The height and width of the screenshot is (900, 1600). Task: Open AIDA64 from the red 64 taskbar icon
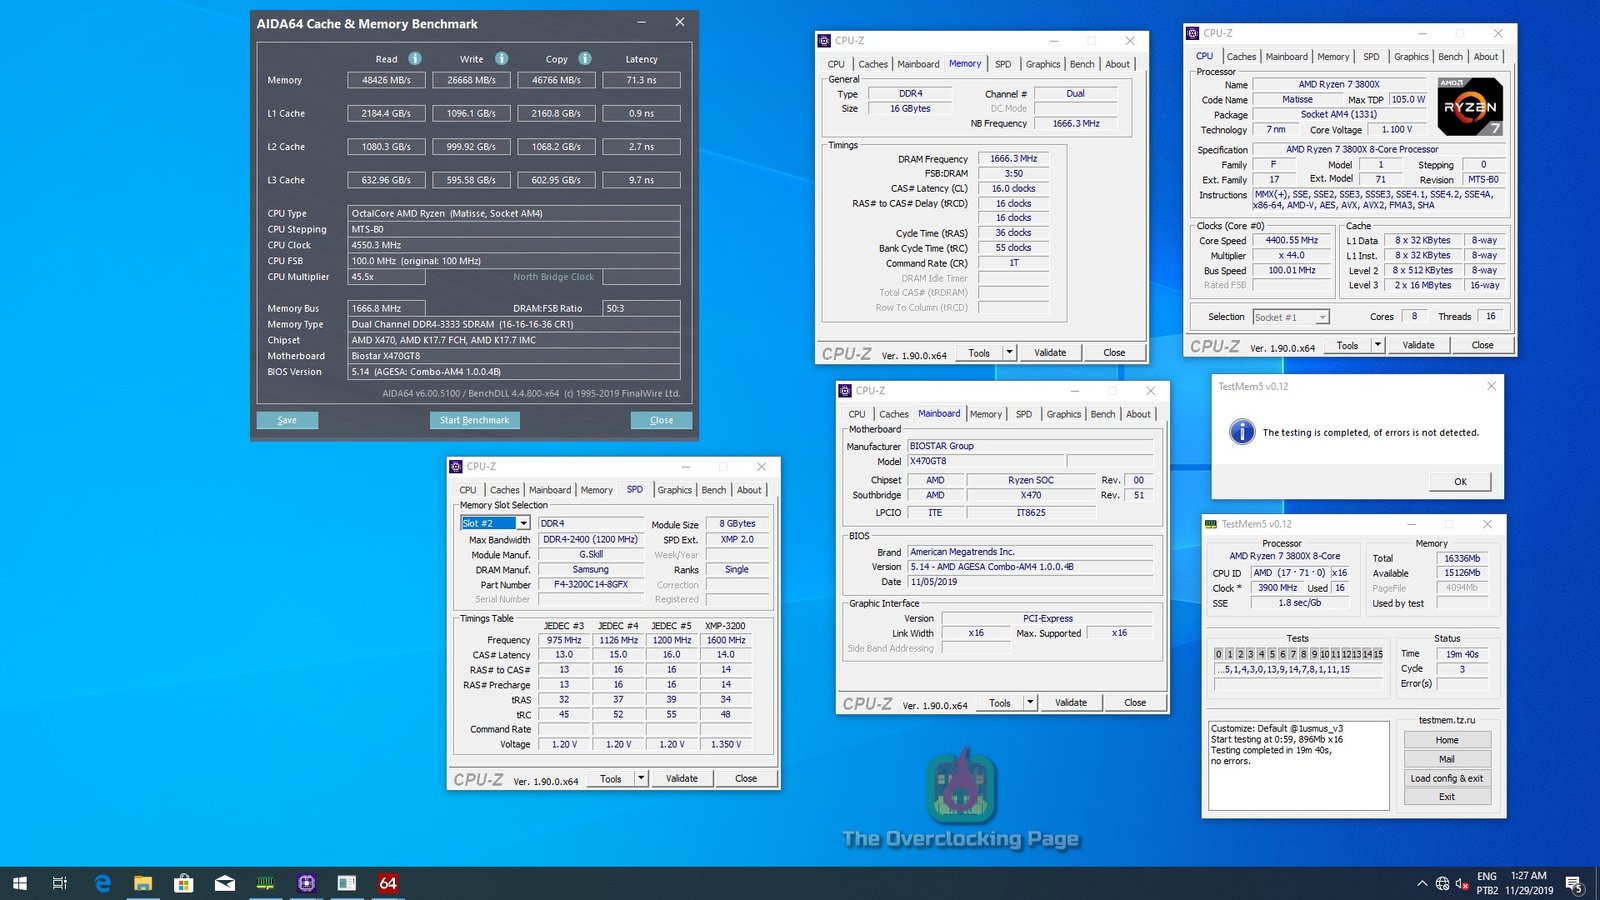coord(388,883)
